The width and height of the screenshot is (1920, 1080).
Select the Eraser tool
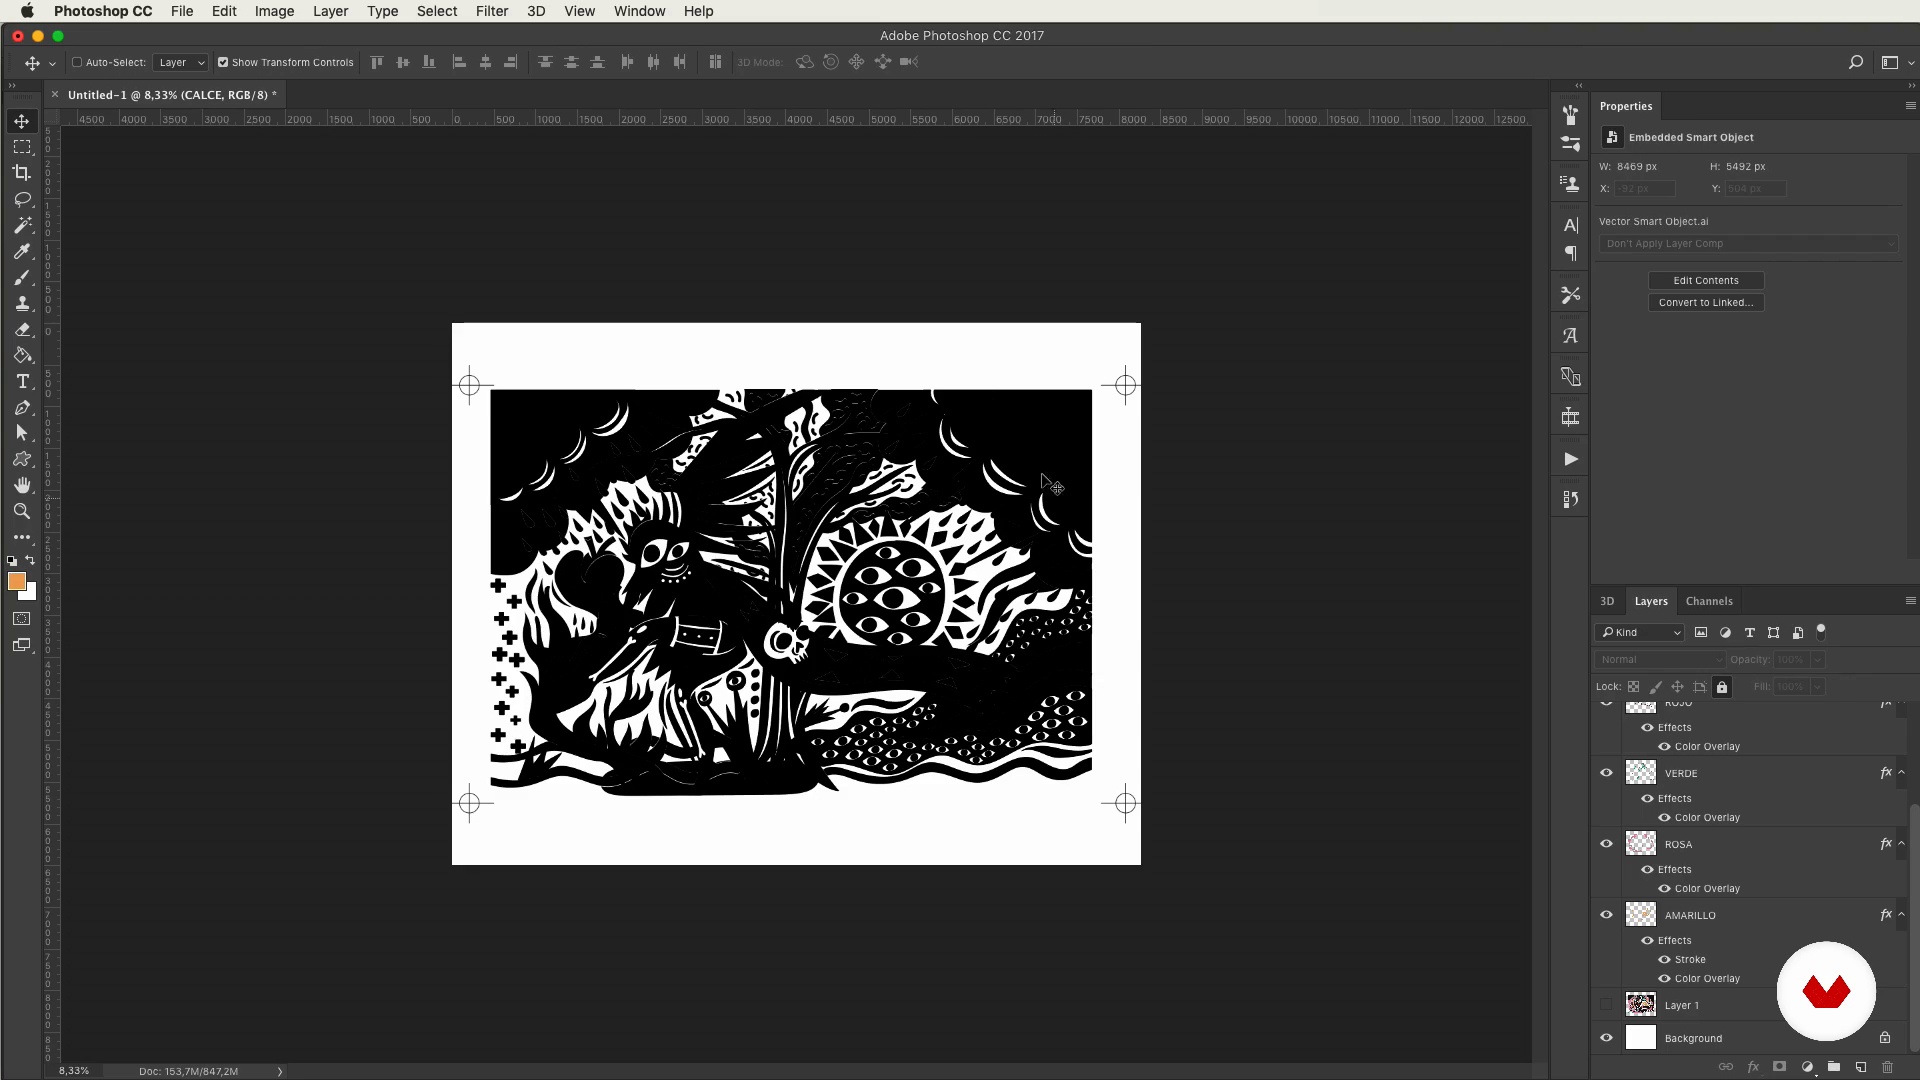(x=22, y=329)
